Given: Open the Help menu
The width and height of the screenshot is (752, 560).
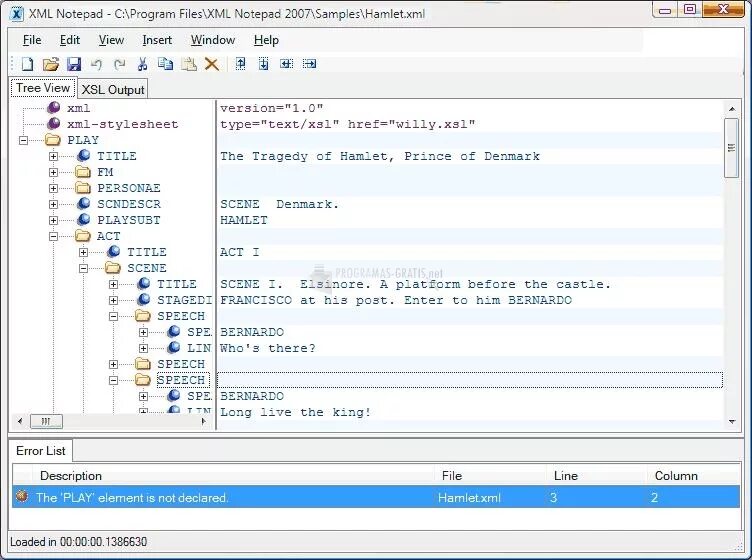Looking at the screenshot, I should pyautogui.click(x=266, y=40).
